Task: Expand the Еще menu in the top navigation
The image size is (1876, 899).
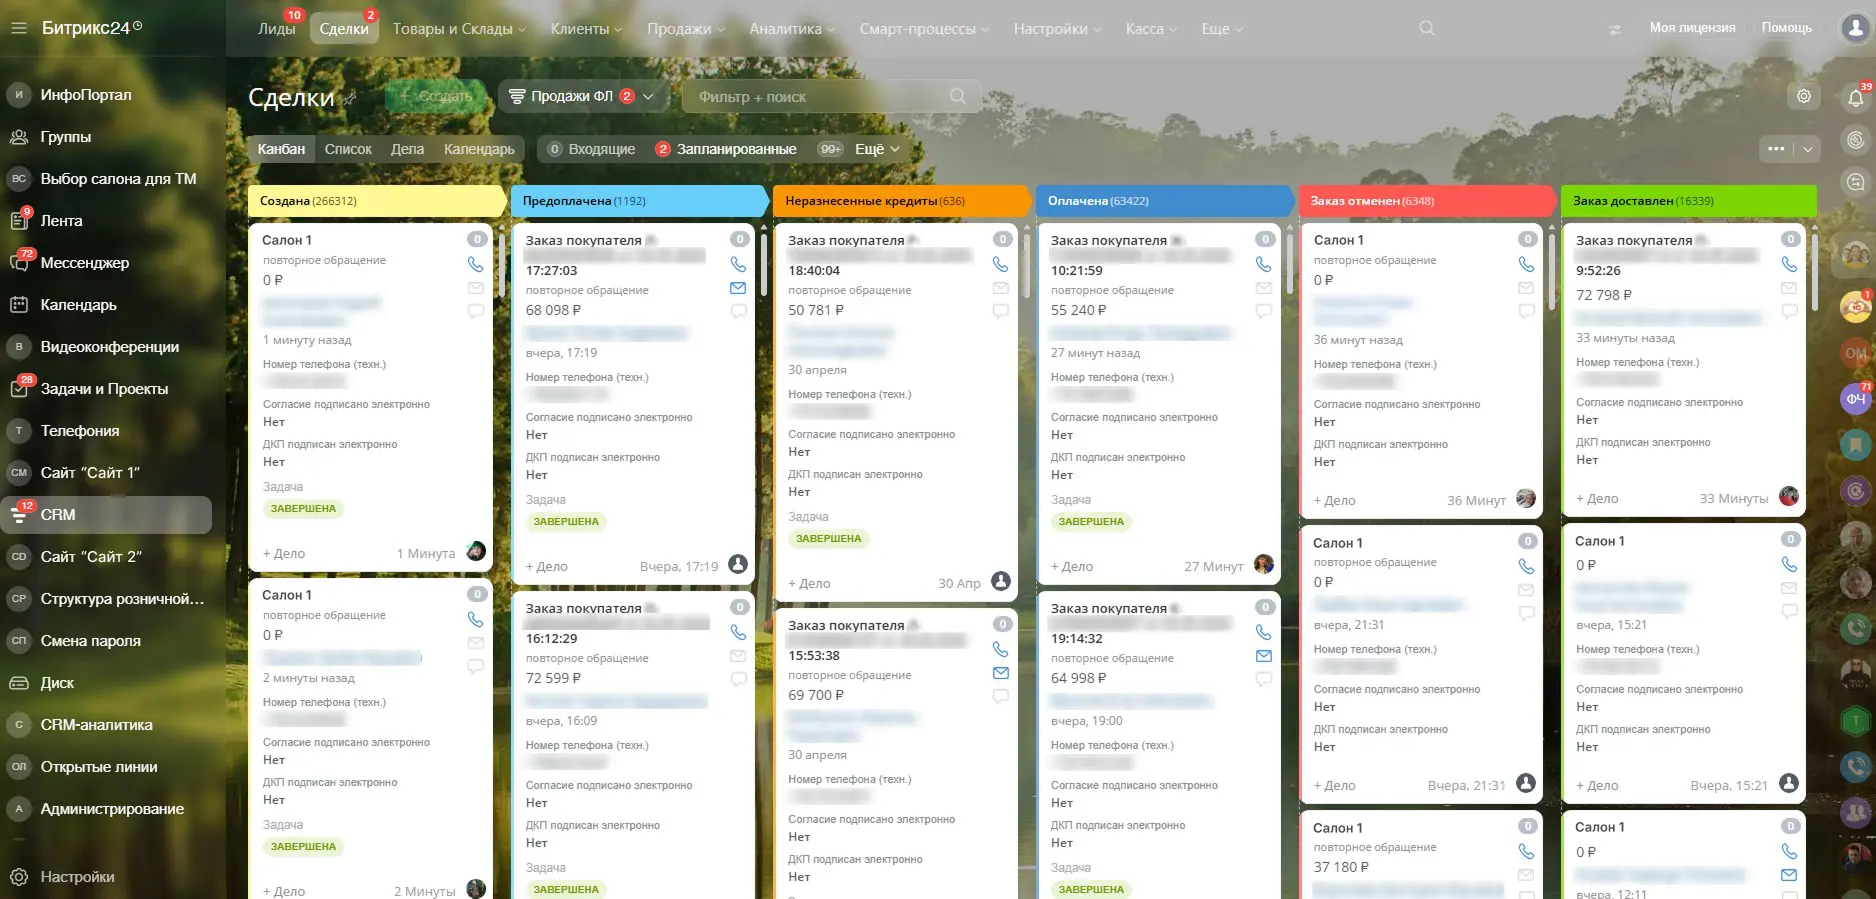Action: 1221,29
